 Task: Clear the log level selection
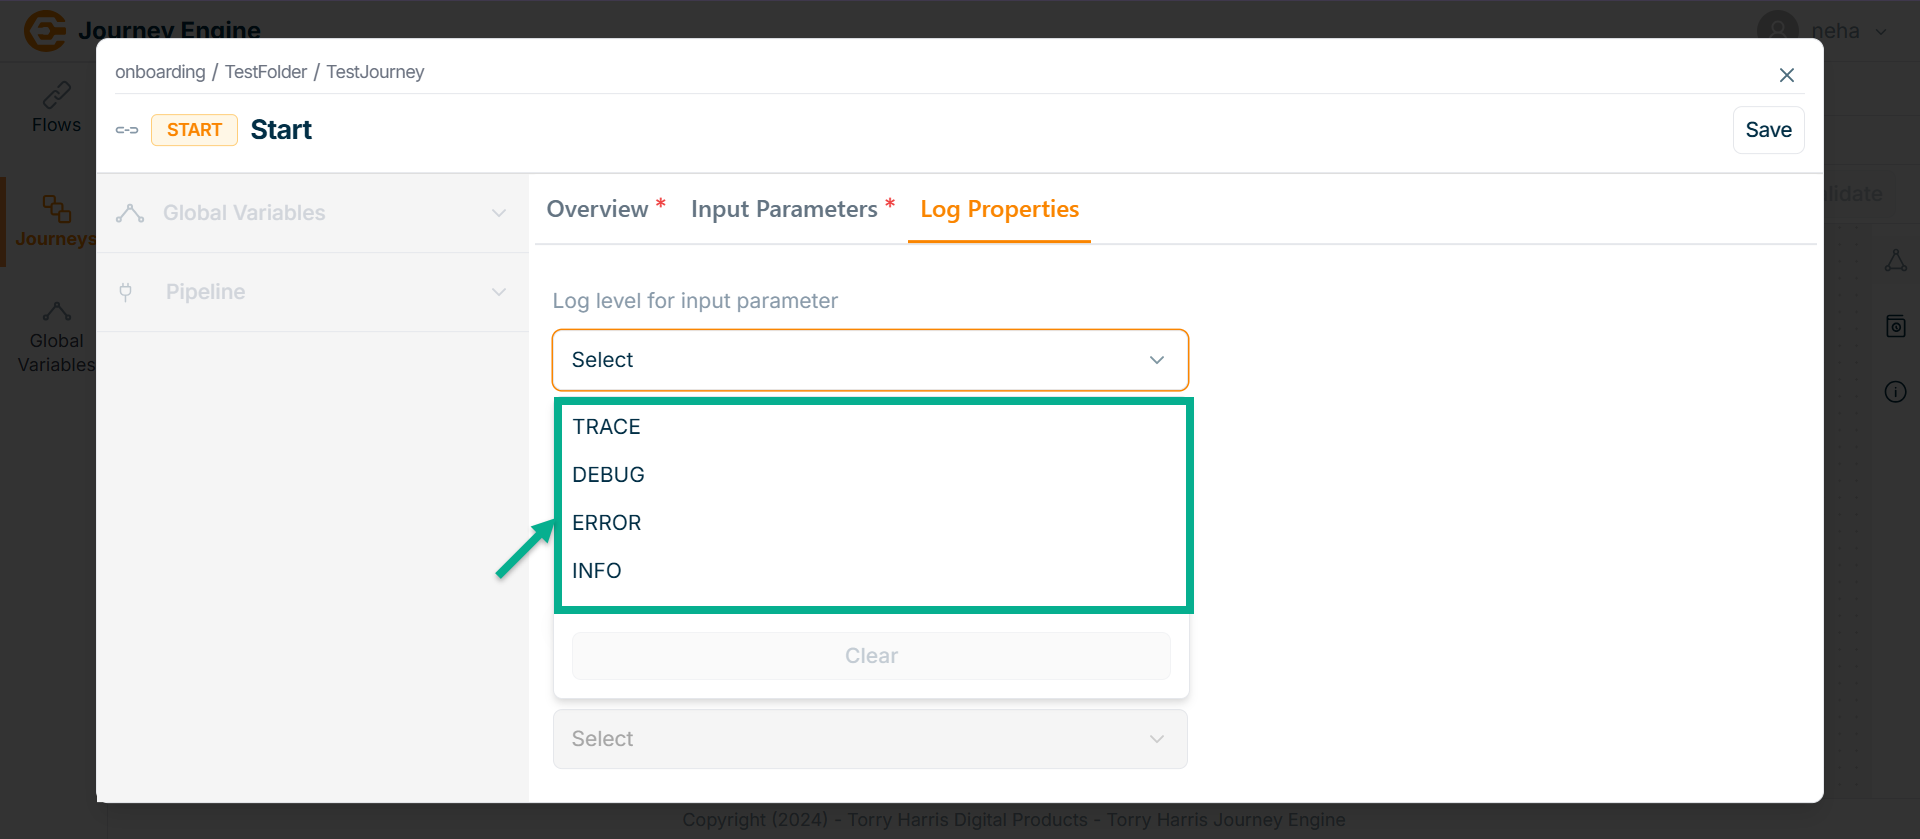tap(871, 656)
